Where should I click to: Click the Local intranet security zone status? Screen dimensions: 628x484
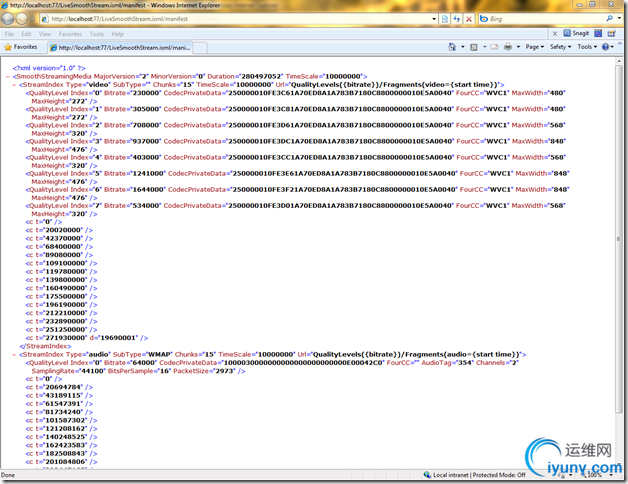(475, 475)
